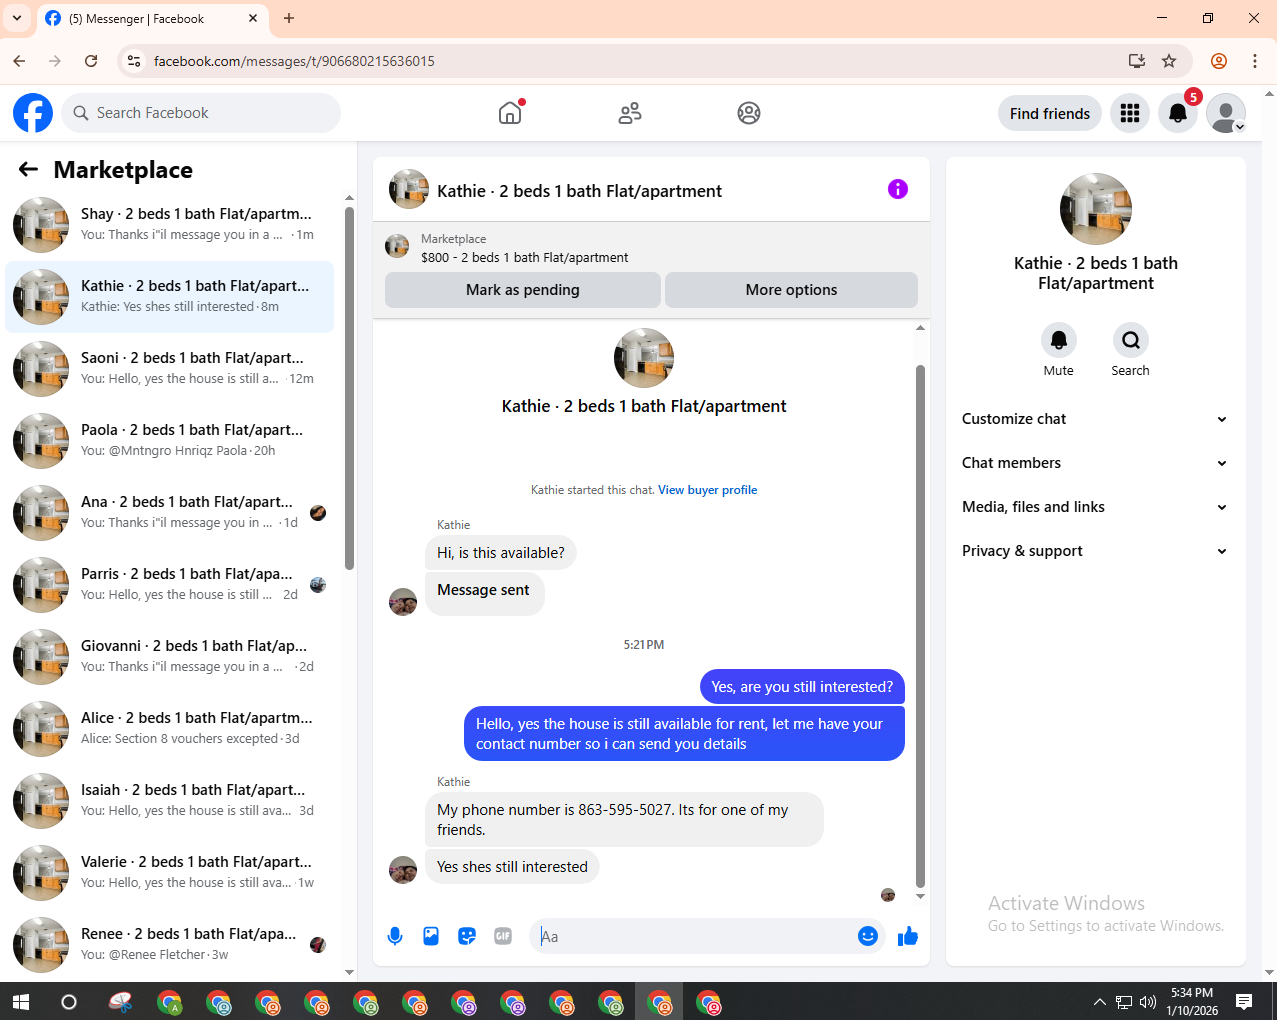Image resolution: width=1277 pixels, height=1020 pixels.
Task: Expand Customize chat section
Action: (x=1095, y=419)
